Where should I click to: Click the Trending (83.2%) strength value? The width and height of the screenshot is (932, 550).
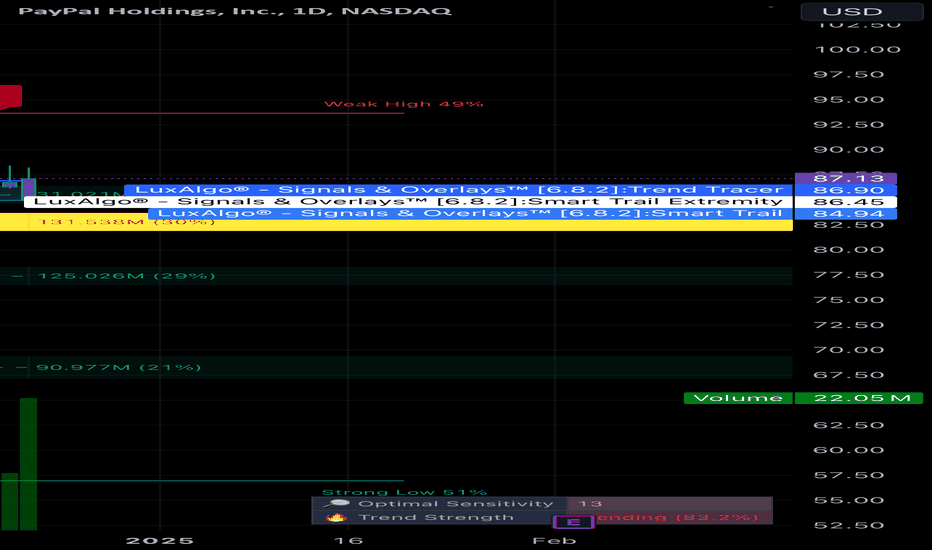click(678, 517)
